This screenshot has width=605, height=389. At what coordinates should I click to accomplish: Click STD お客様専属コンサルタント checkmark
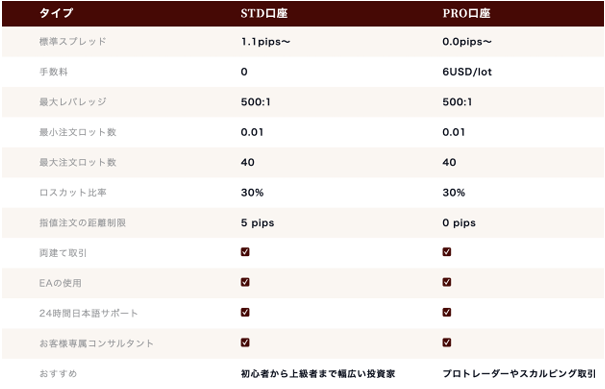[245, 342]
